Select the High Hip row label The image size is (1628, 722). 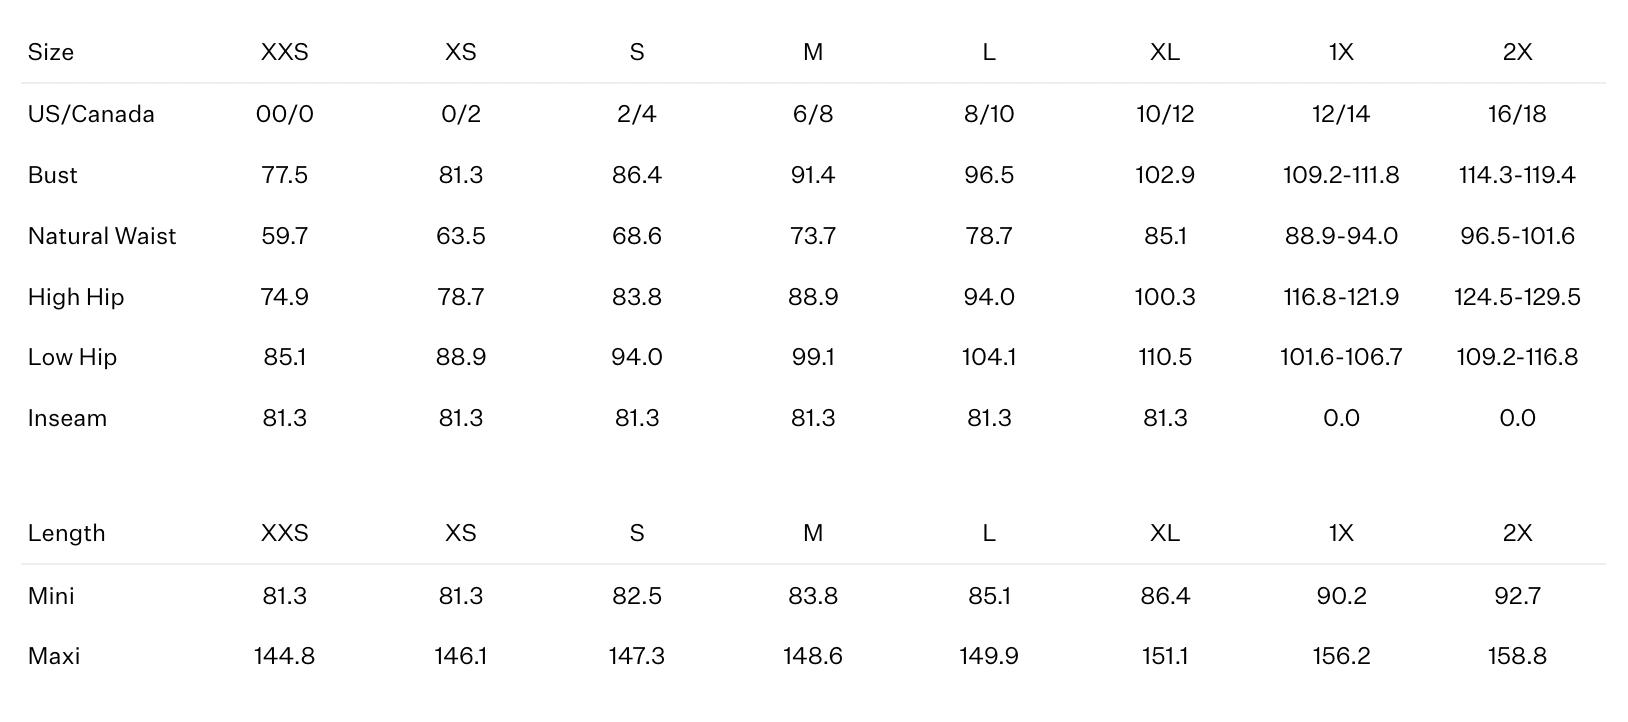coord(76,297)
